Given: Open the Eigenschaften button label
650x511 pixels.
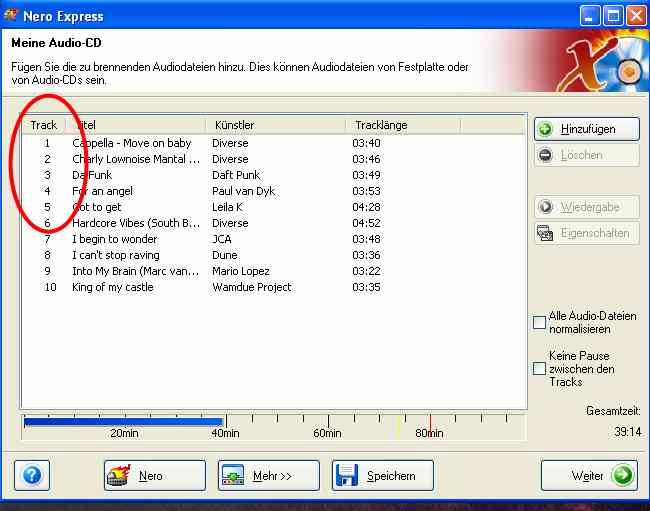Looking at the screenshot, I should (x=595, y=233).
